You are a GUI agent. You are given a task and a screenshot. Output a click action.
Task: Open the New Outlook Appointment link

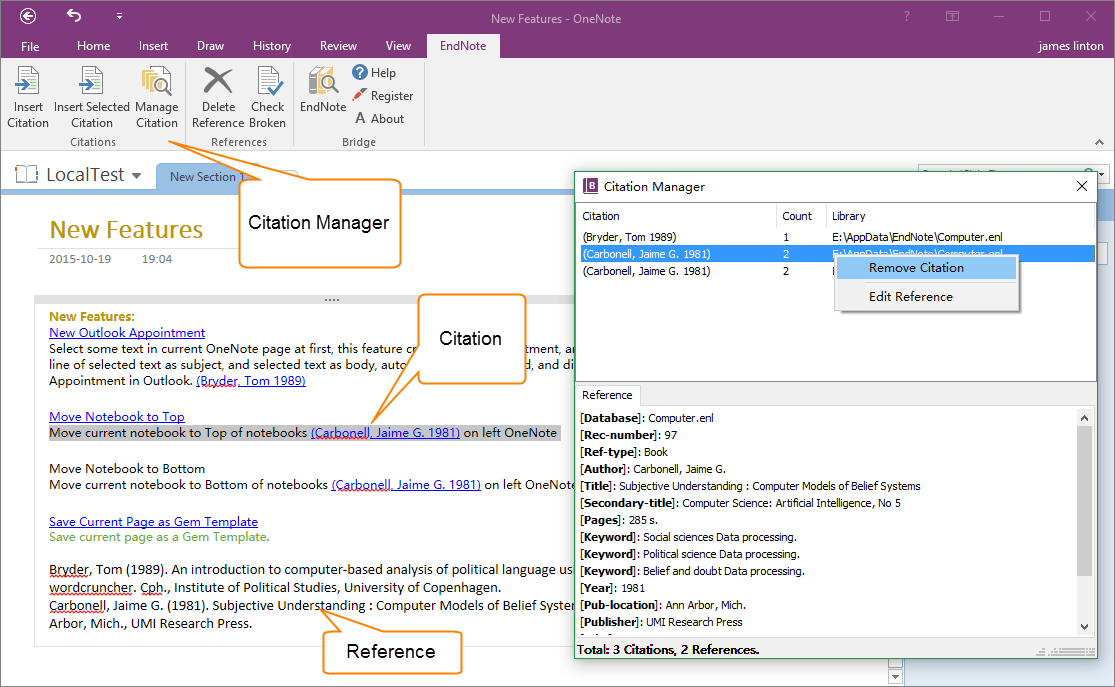[127, 332]
